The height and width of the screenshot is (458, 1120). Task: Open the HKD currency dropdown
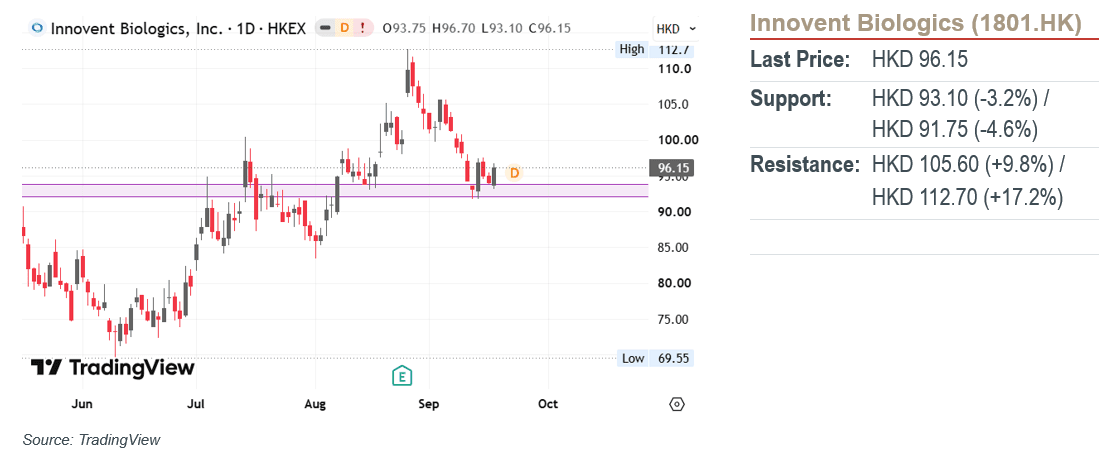[675, 29]
